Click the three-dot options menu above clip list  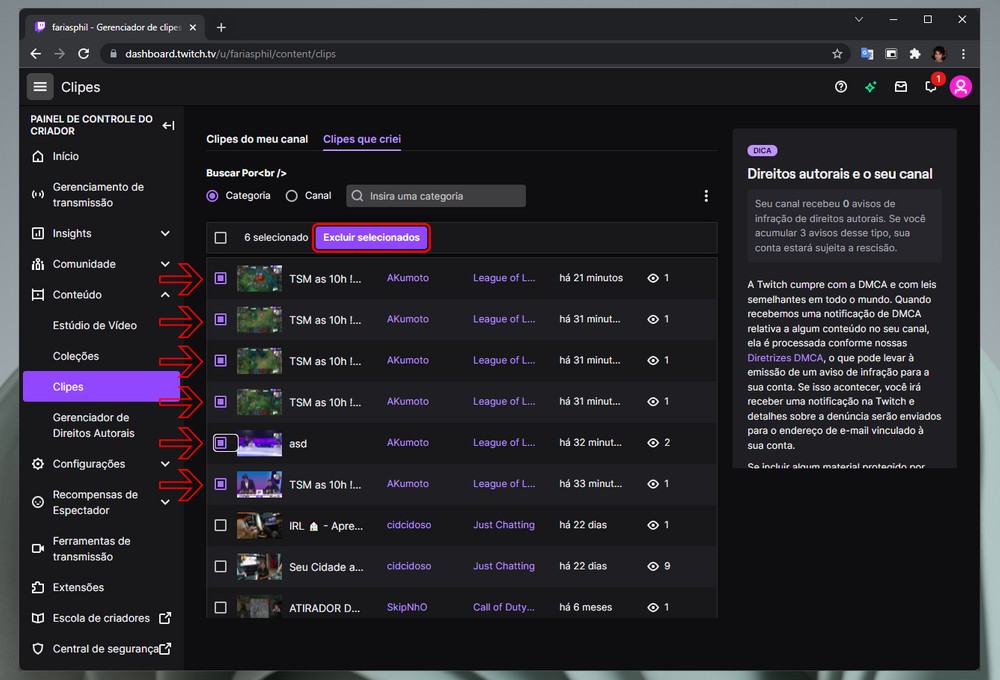tap(706, 196)
